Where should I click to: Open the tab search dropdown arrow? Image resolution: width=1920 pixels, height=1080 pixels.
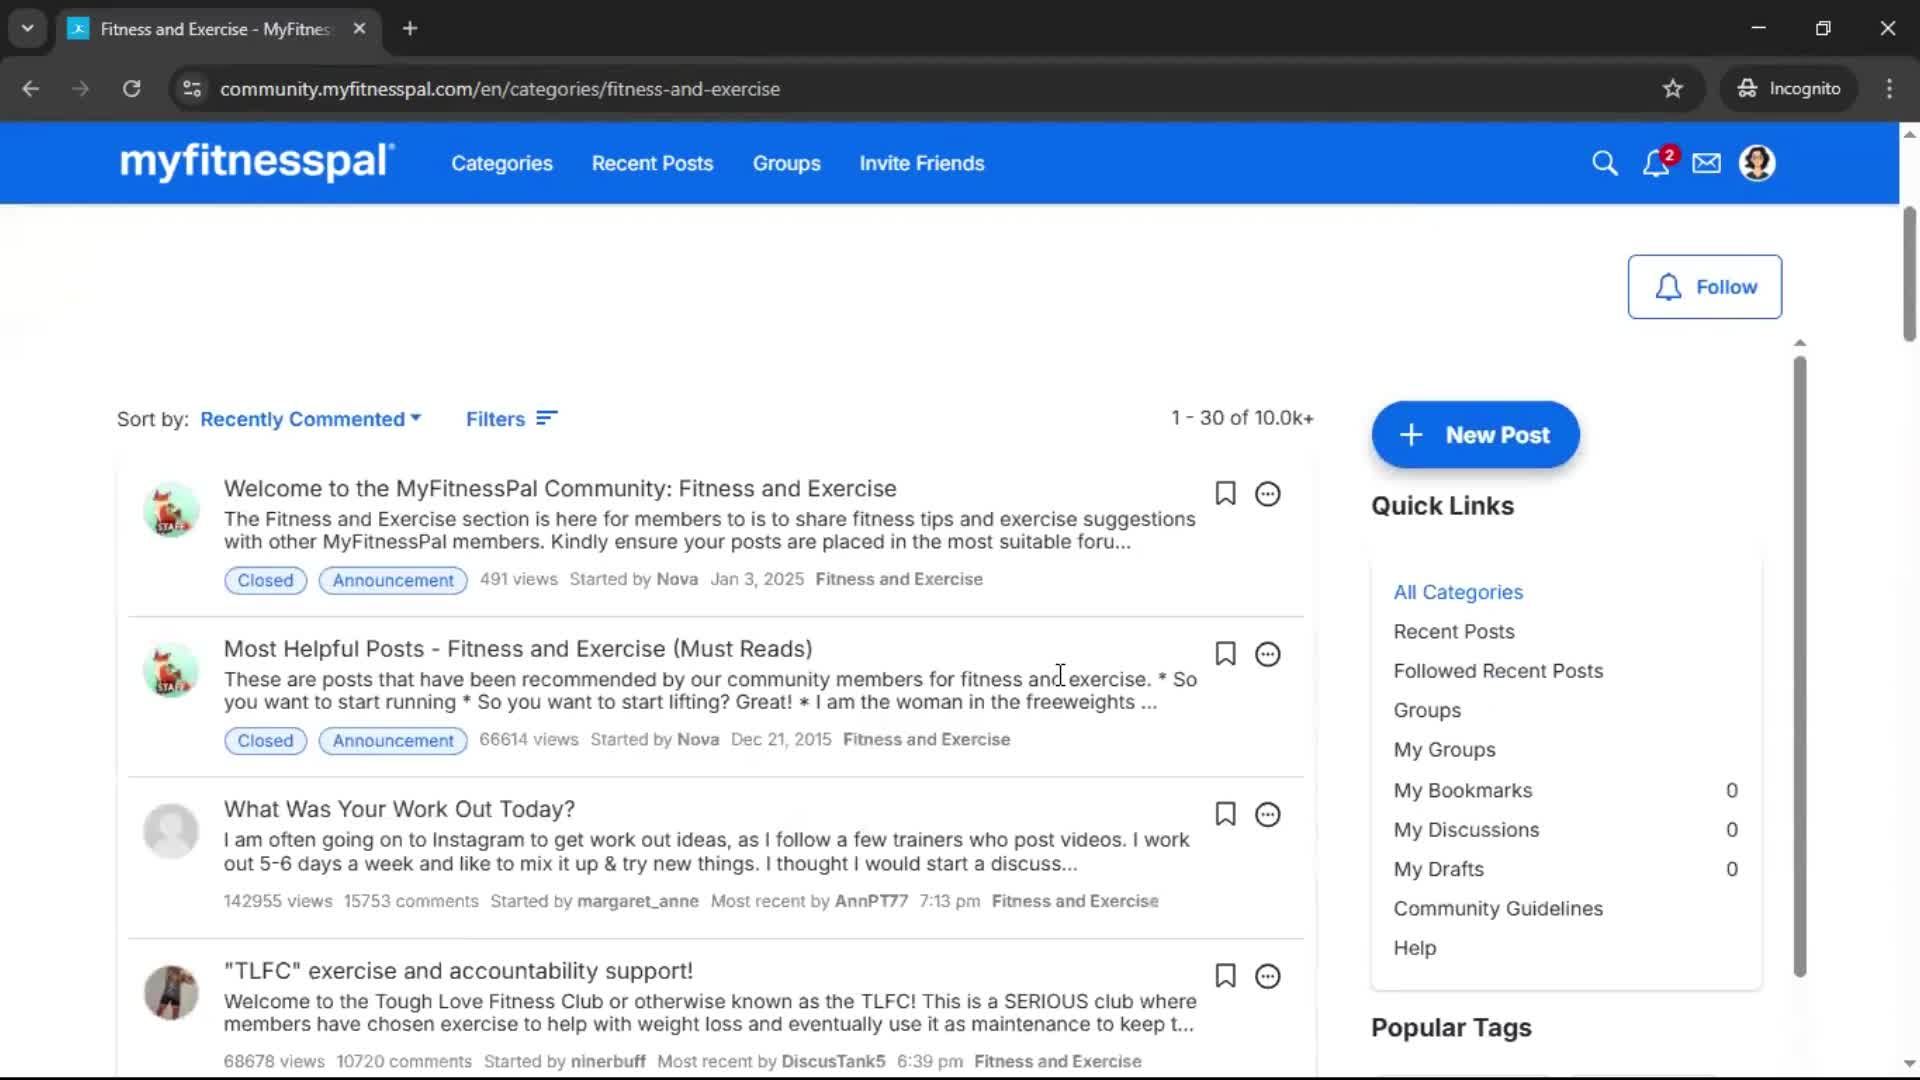[27, 28]
